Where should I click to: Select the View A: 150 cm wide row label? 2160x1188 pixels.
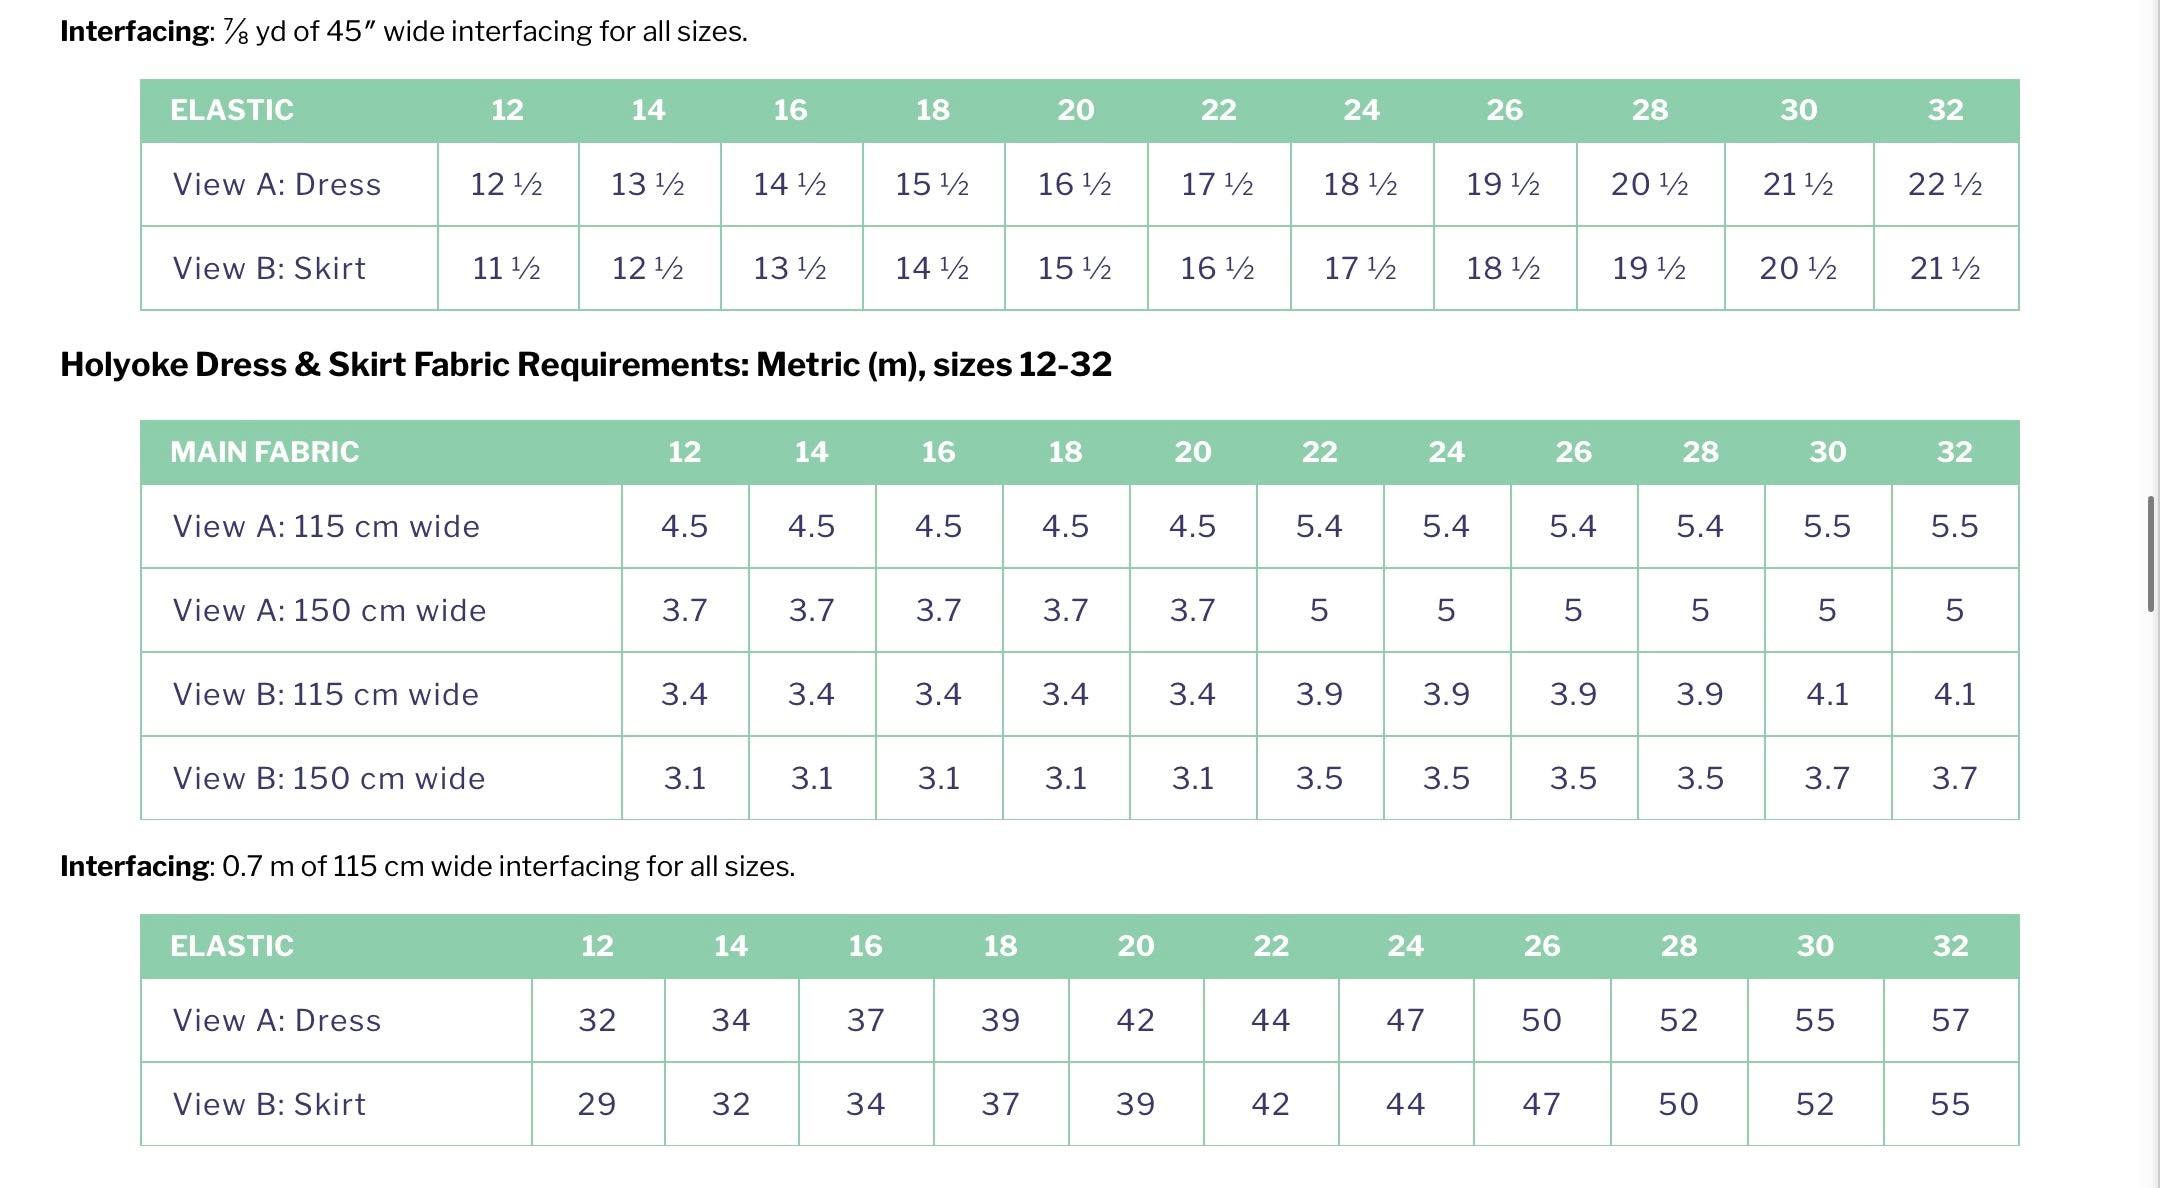tap(329, 610)
